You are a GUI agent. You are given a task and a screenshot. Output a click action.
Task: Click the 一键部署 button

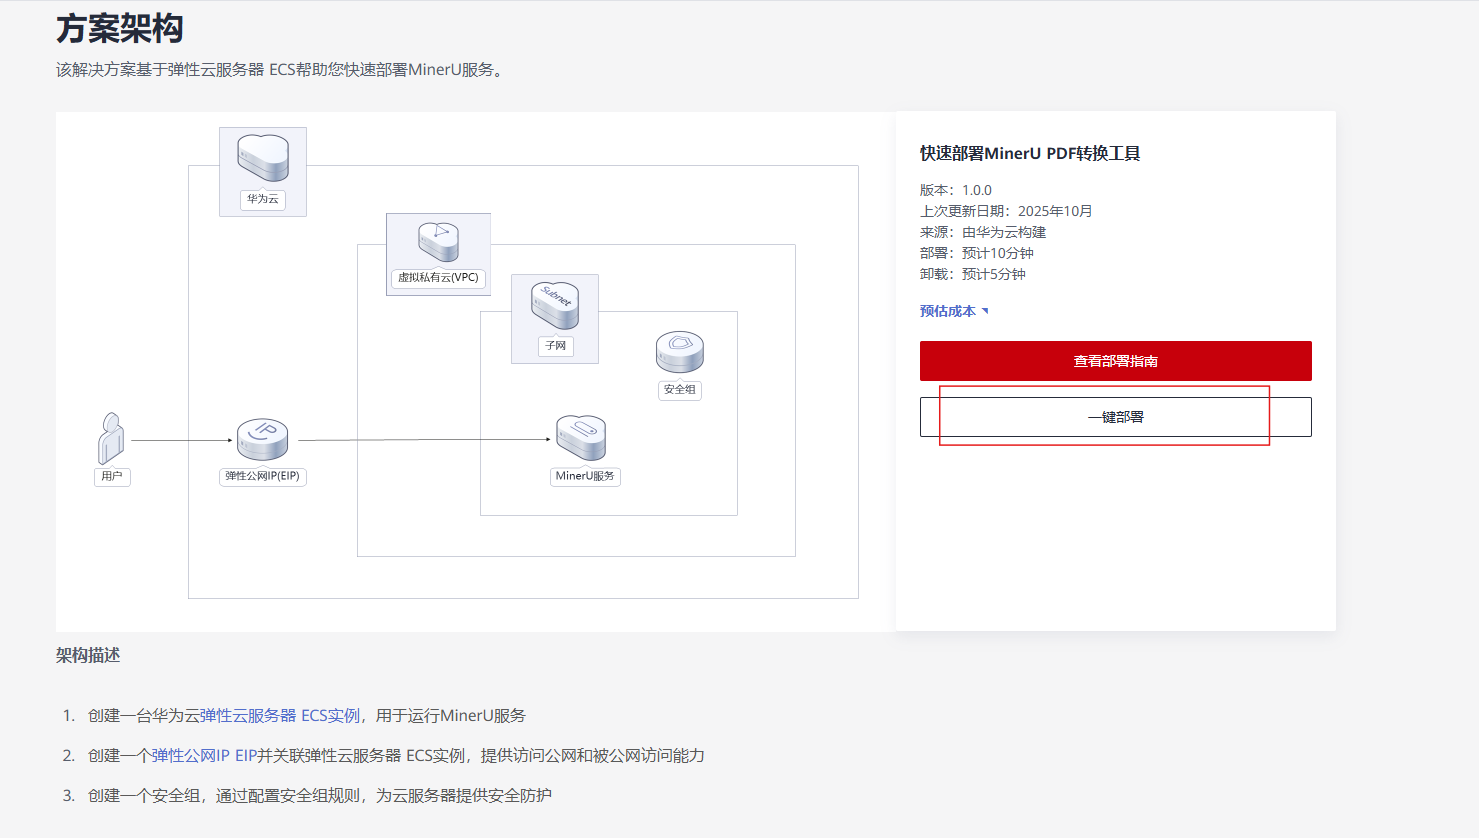pyautogui.click(x=1116, y=417)
